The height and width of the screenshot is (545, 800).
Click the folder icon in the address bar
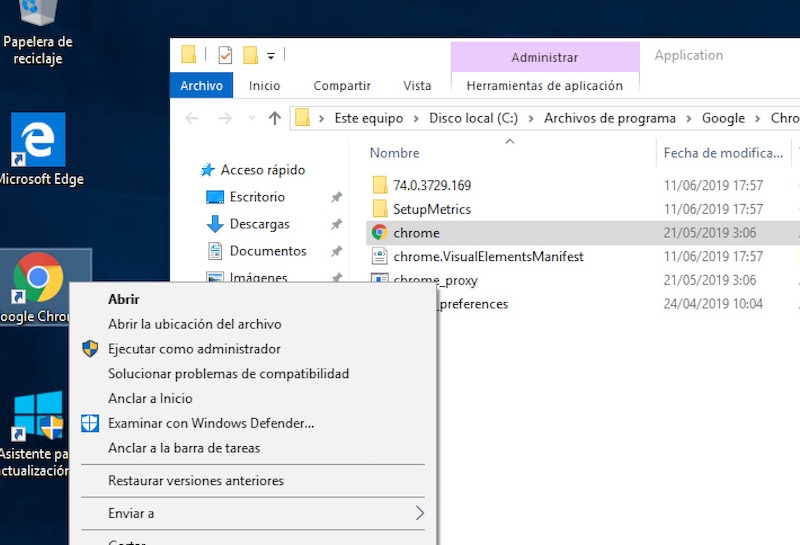coord(303,118)
